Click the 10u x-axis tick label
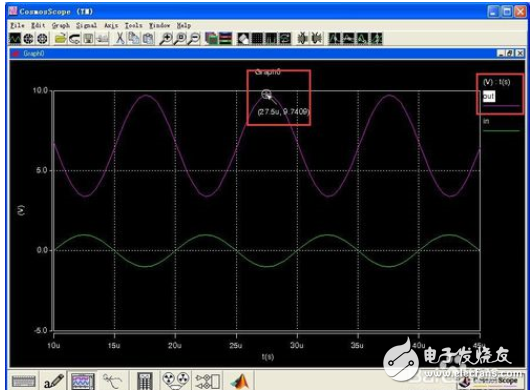Viewport: 531px width, 390px height. click(x=54, y=345)
